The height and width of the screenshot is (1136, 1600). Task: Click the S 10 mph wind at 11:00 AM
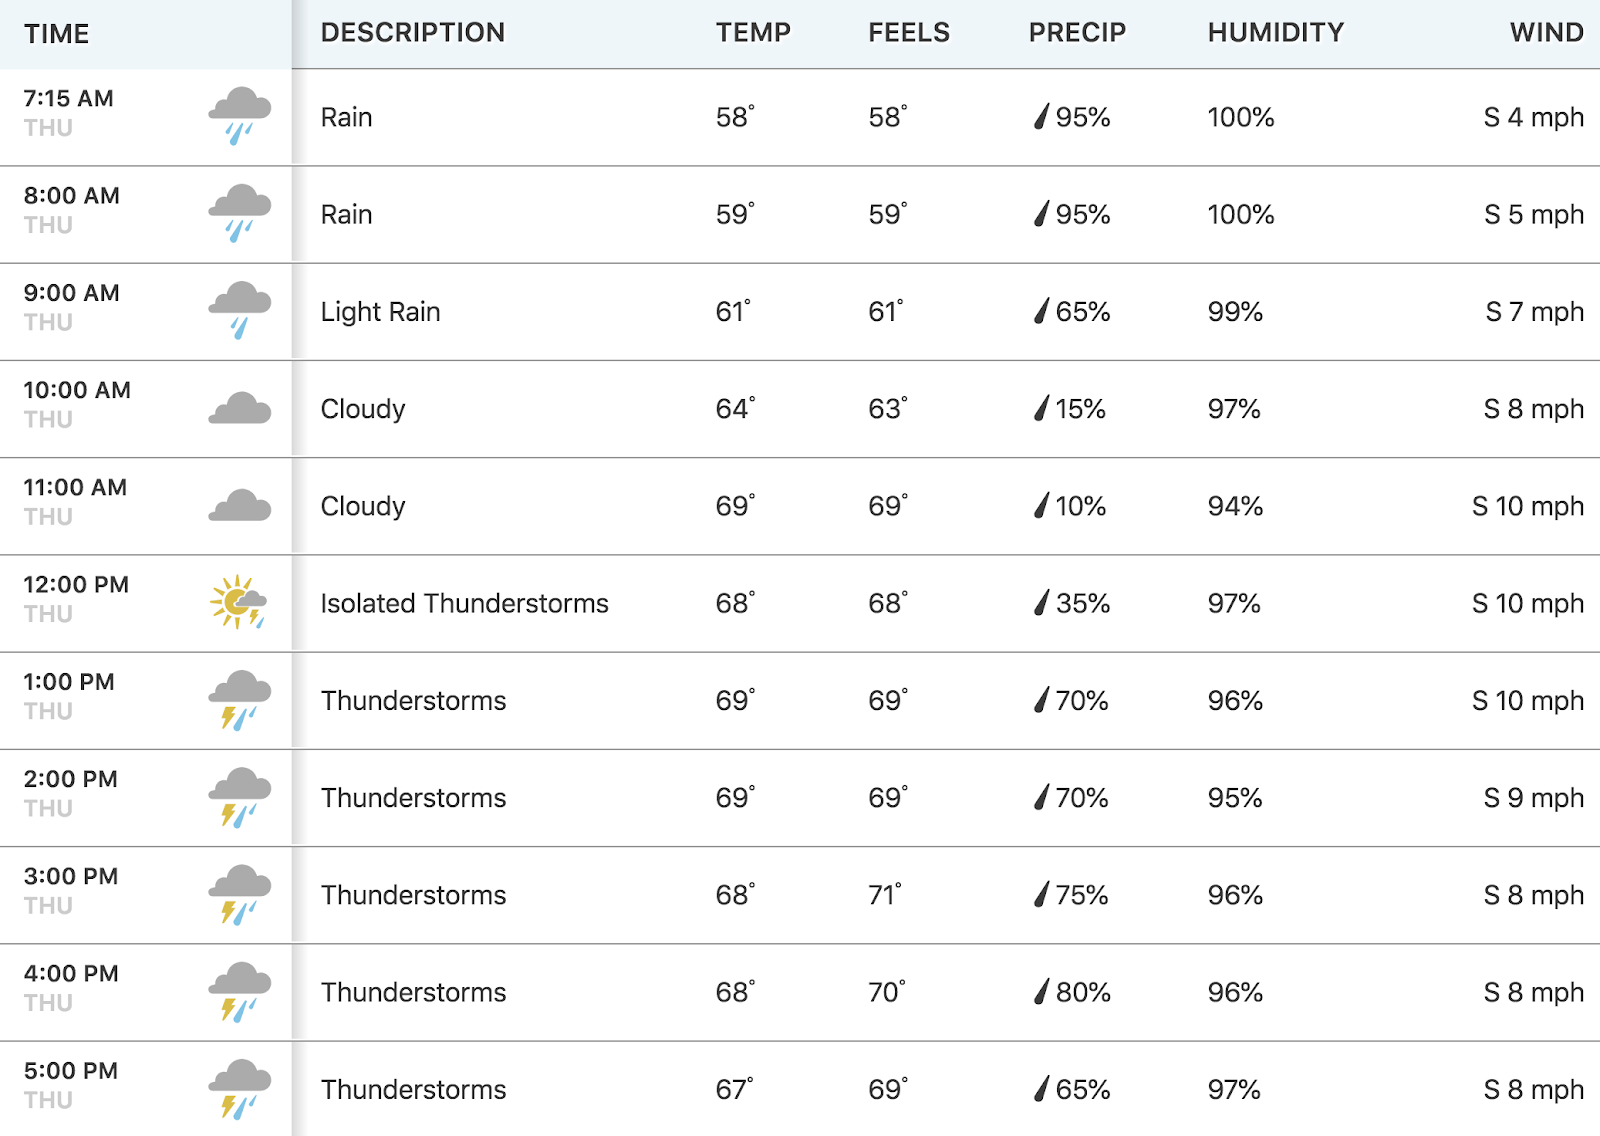tap(1527, 506)
